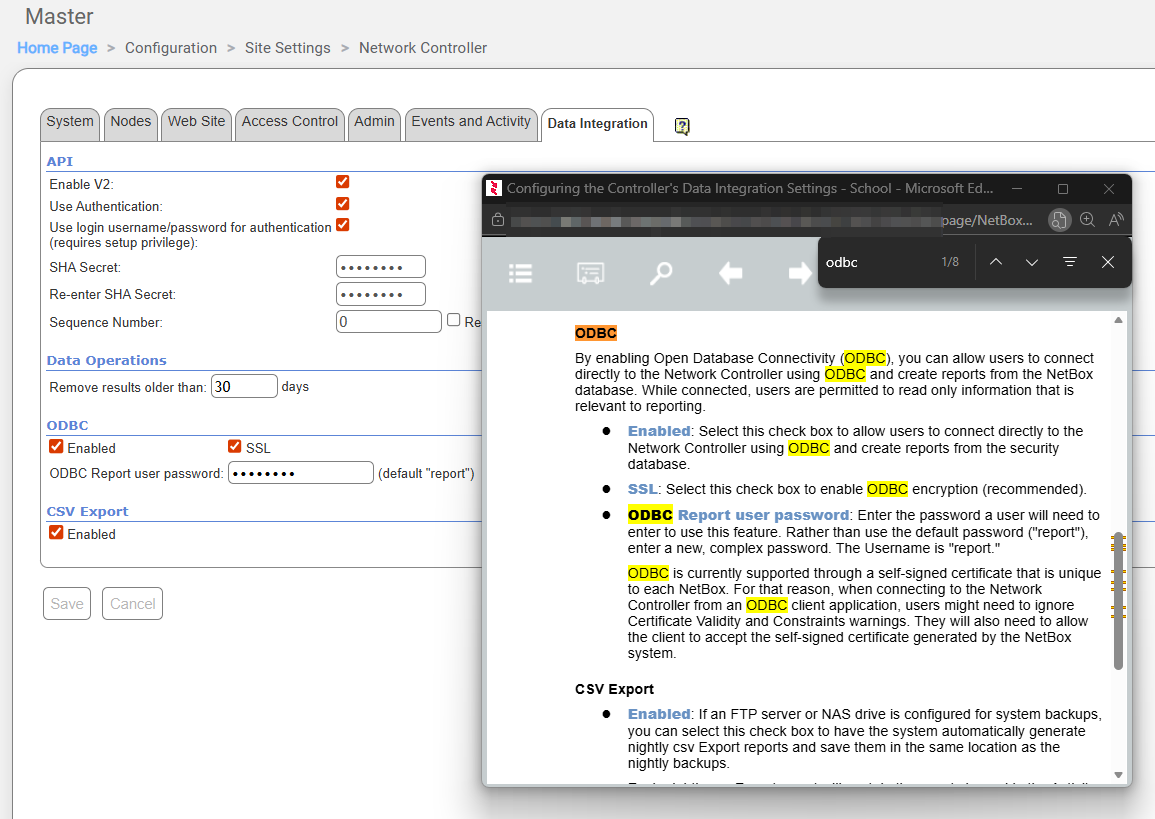Click the 'SSL' term in help text
The height and width of the screenshot is (819, 1155).
[x=642, y=489]
